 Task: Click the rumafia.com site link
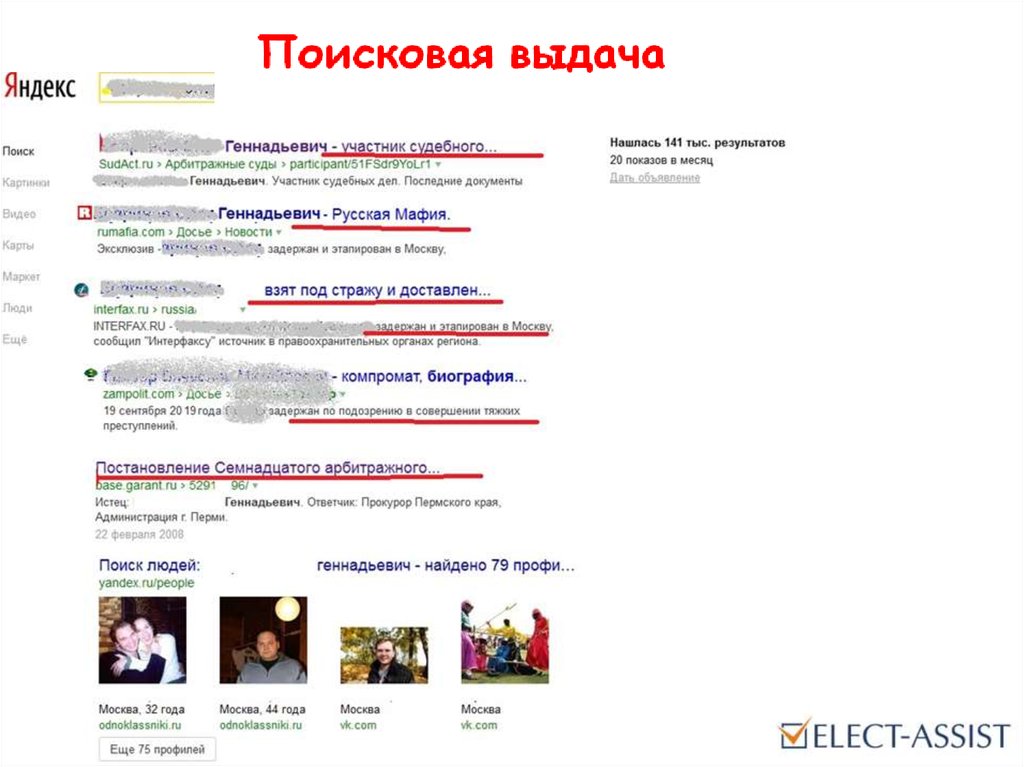[131, 232]
